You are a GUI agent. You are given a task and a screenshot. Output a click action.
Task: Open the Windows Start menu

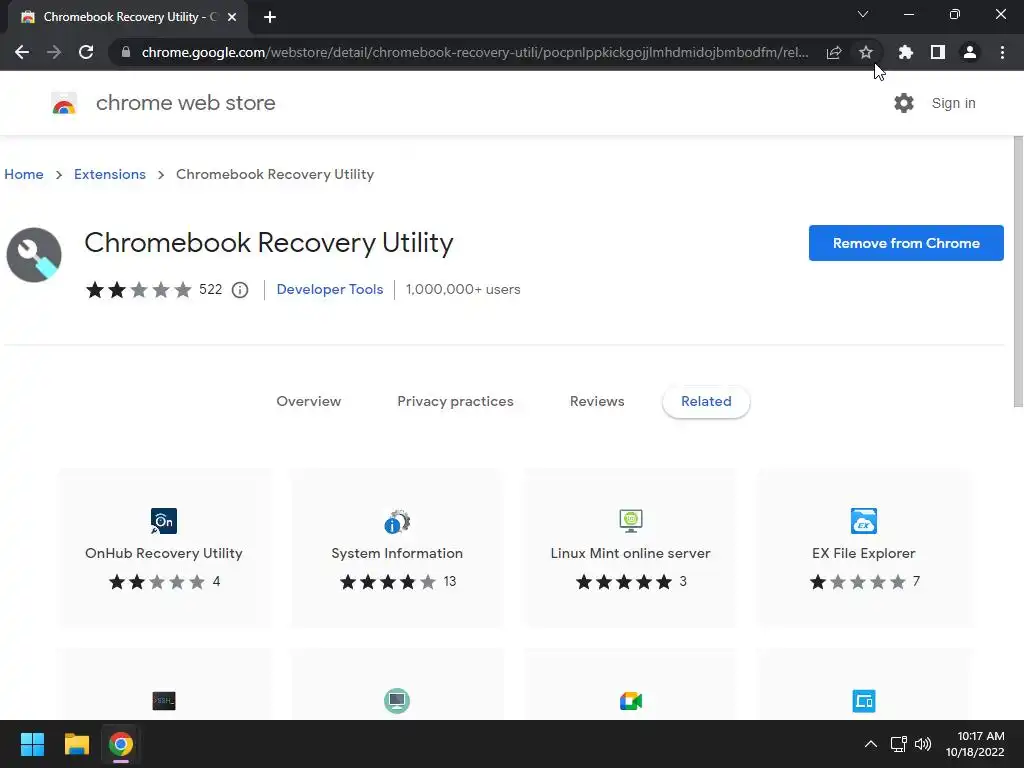point(32,744)
